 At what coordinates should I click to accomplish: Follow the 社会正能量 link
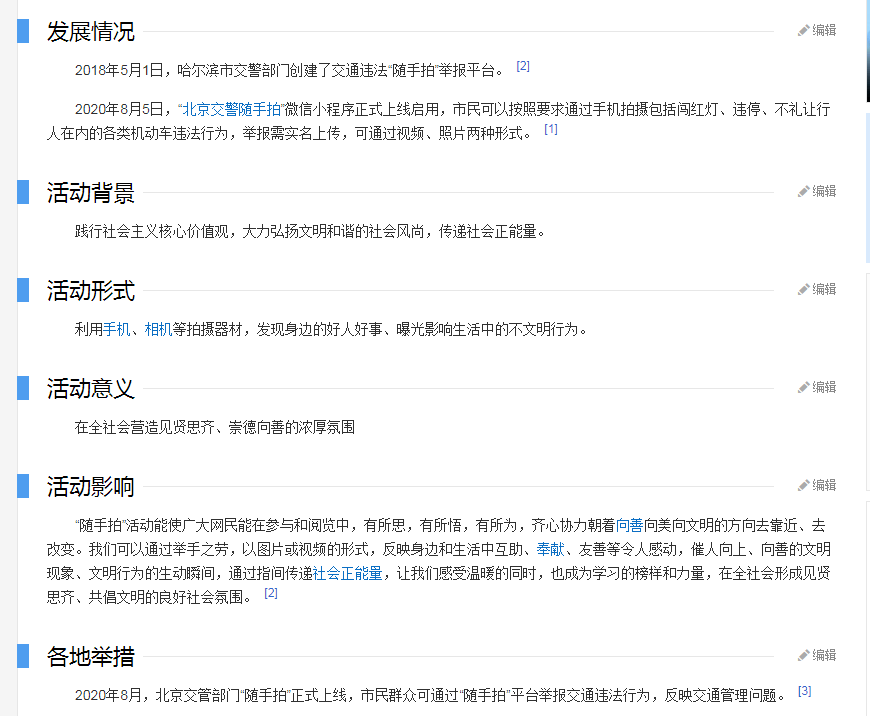click(x=348, y=573)
